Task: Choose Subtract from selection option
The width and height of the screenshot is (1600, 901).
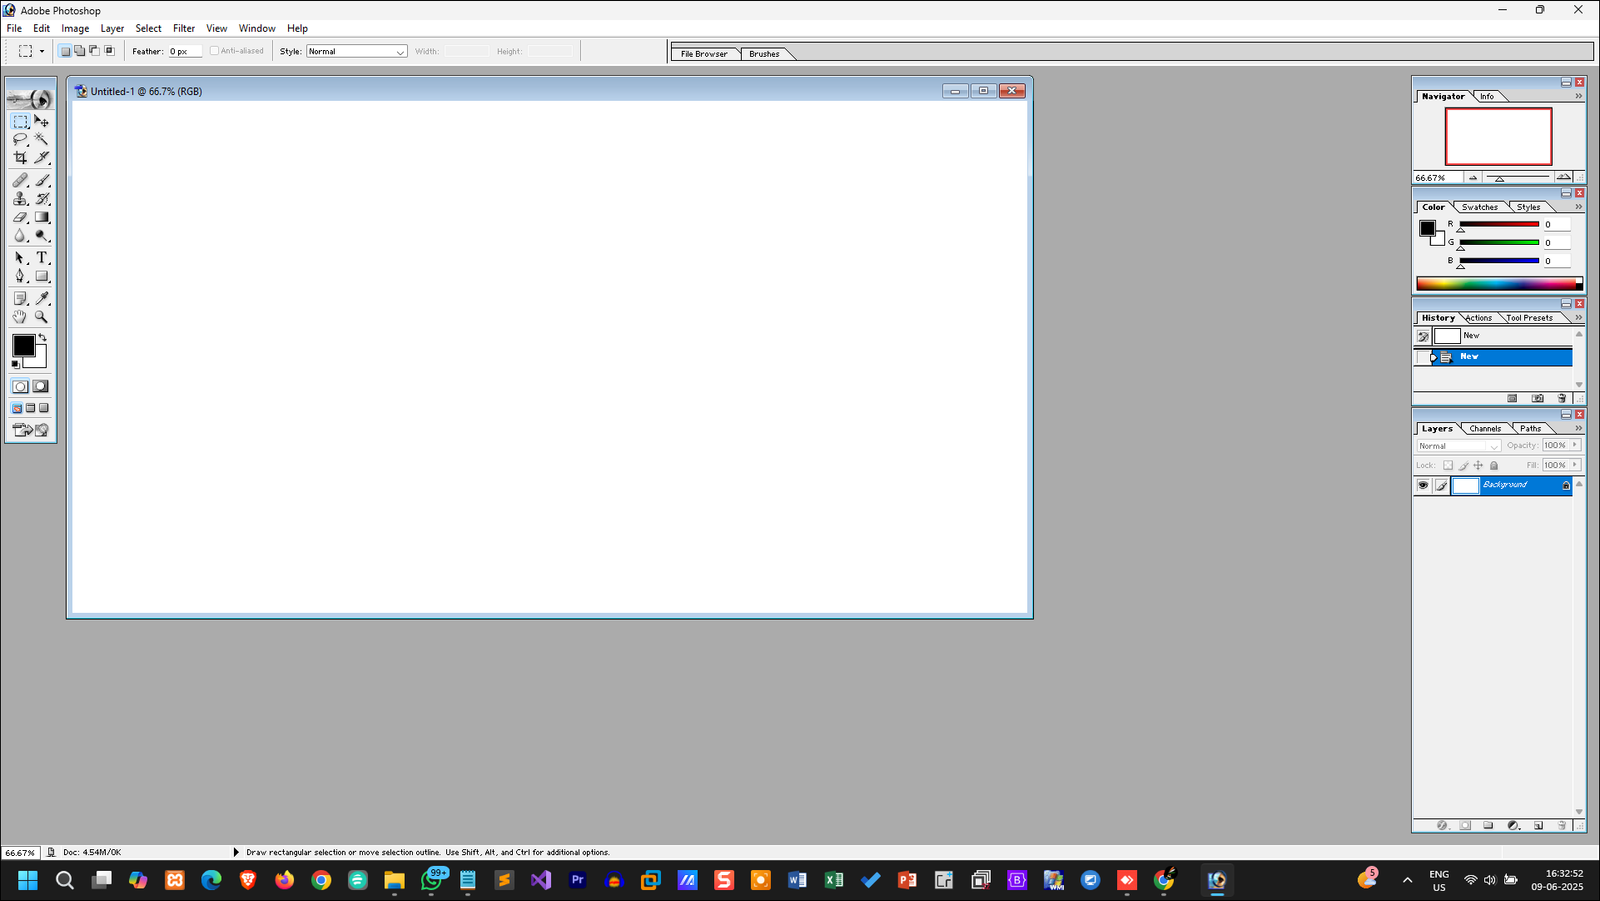Action: click(95, 51)
